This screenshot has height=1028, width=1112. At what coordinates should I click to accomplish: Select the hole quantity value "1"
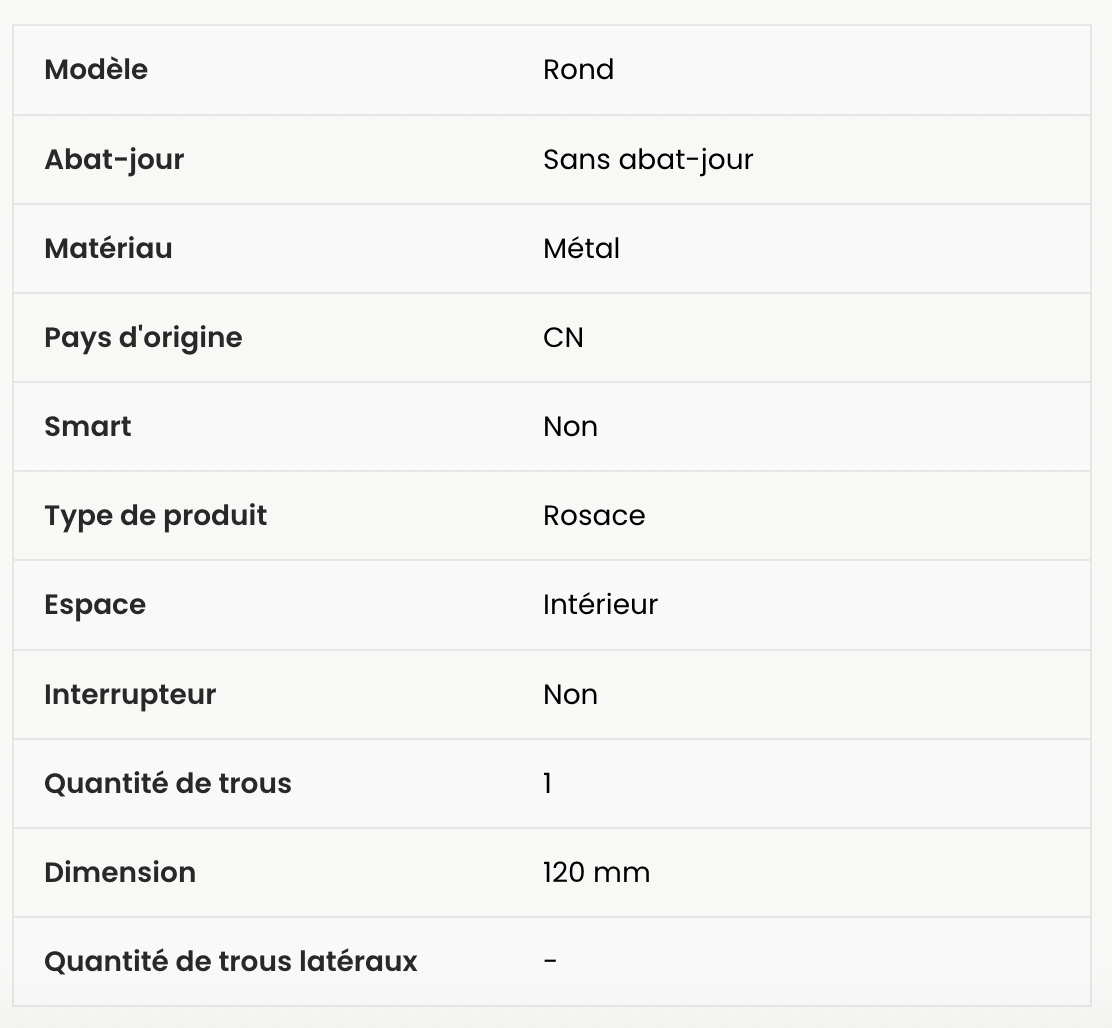pyautogui.click(x=547, y=783)
